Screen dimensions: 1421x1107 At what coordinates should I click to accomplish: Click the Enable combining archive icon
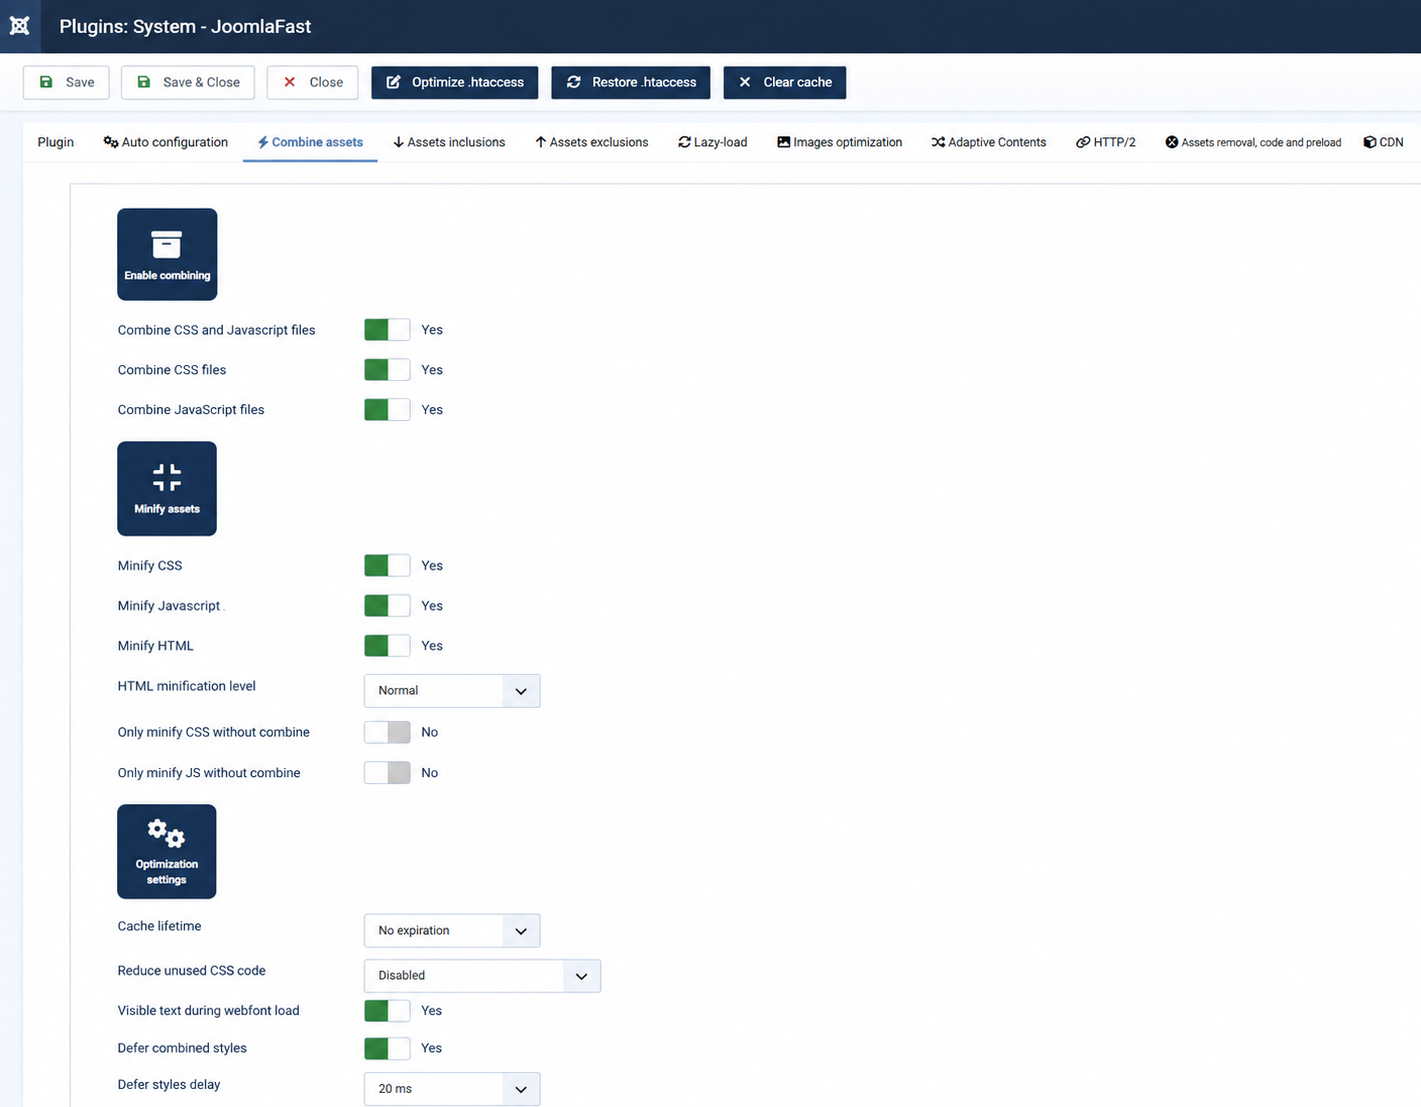(x=167, y=245)
